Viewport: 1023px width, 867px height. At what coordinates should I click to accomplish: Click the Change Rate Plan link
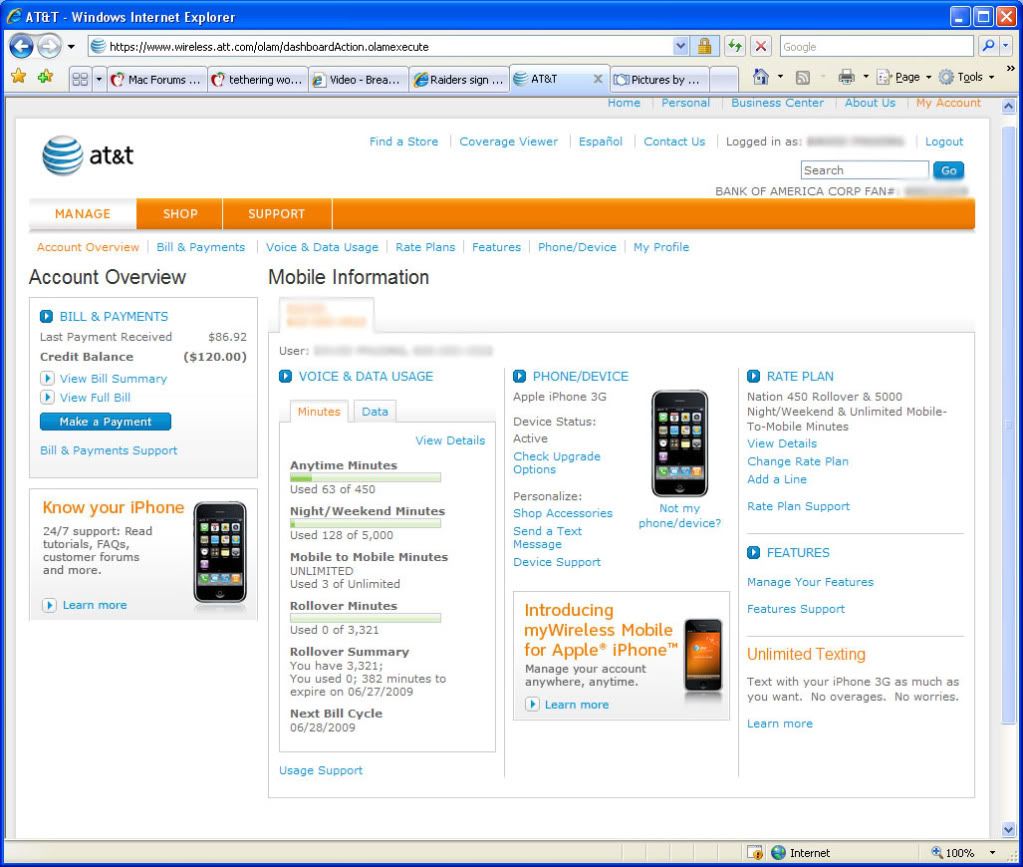798,461
